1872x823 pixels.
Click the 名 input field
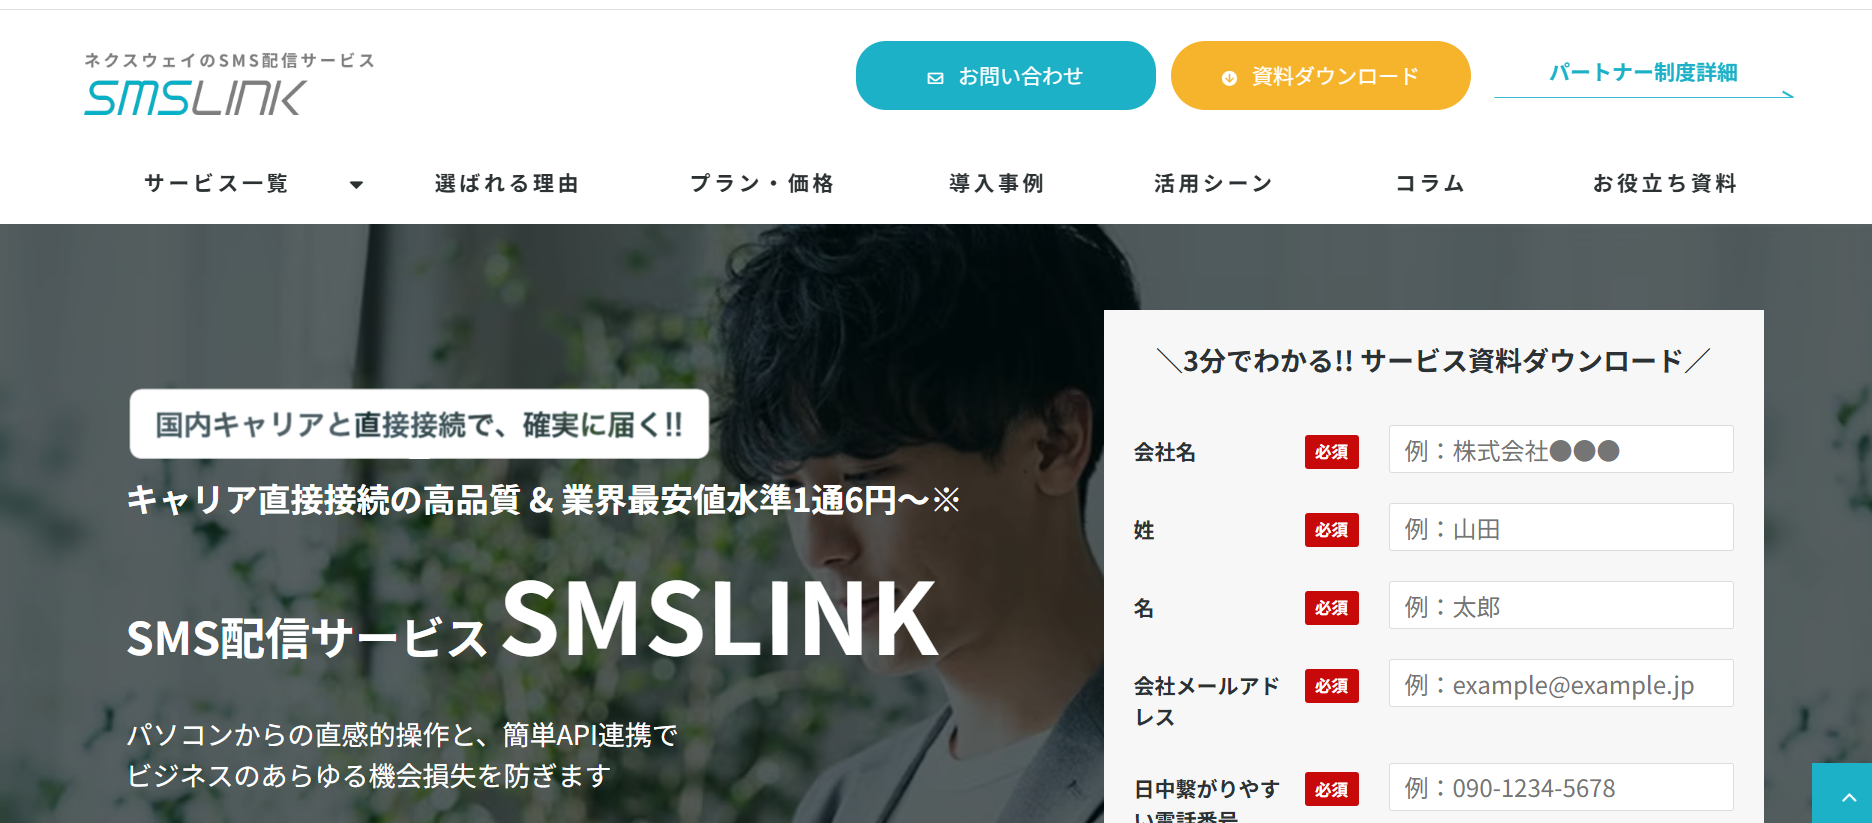pos(1561,605)
